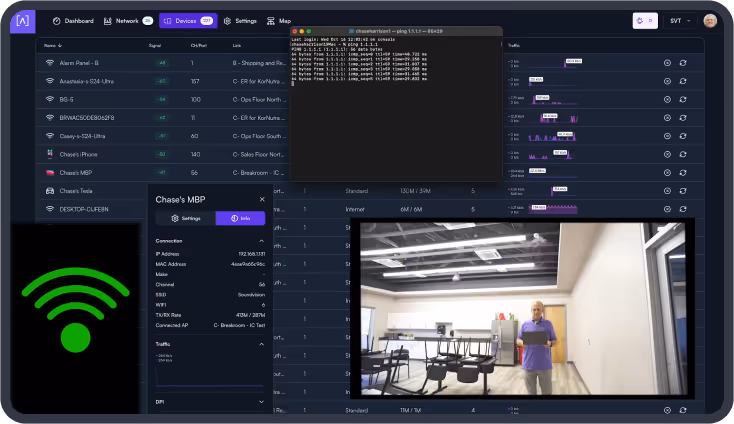Viewport: 734px width, 424px height.
Task: Block the BG-5 device
Action: click(x=668, y=99)
